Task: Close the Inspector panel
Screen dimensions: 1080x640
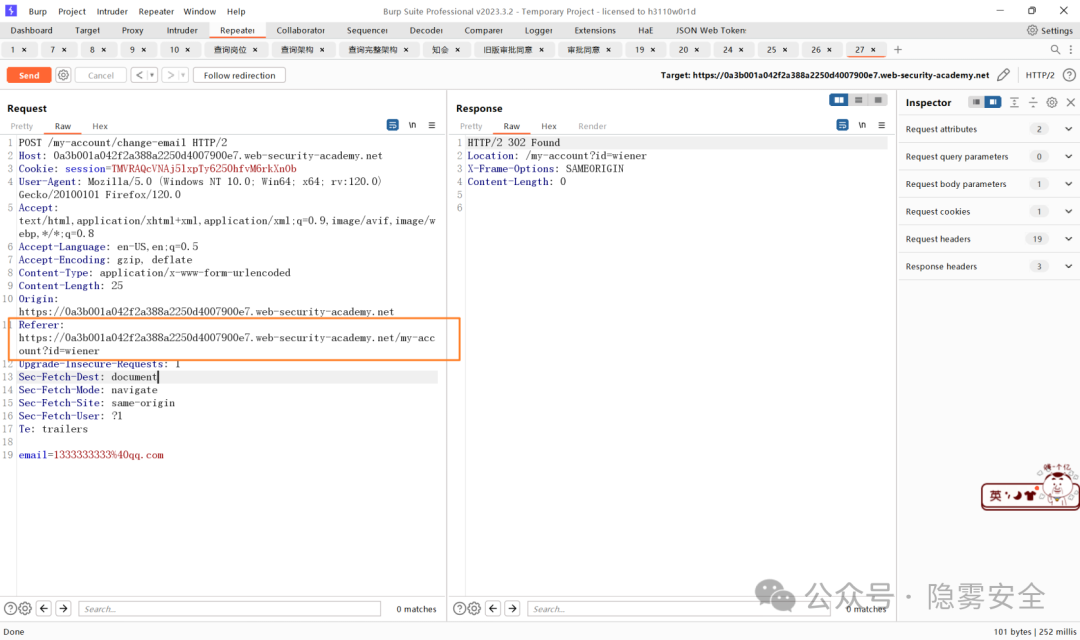Action: (1070, 102)
